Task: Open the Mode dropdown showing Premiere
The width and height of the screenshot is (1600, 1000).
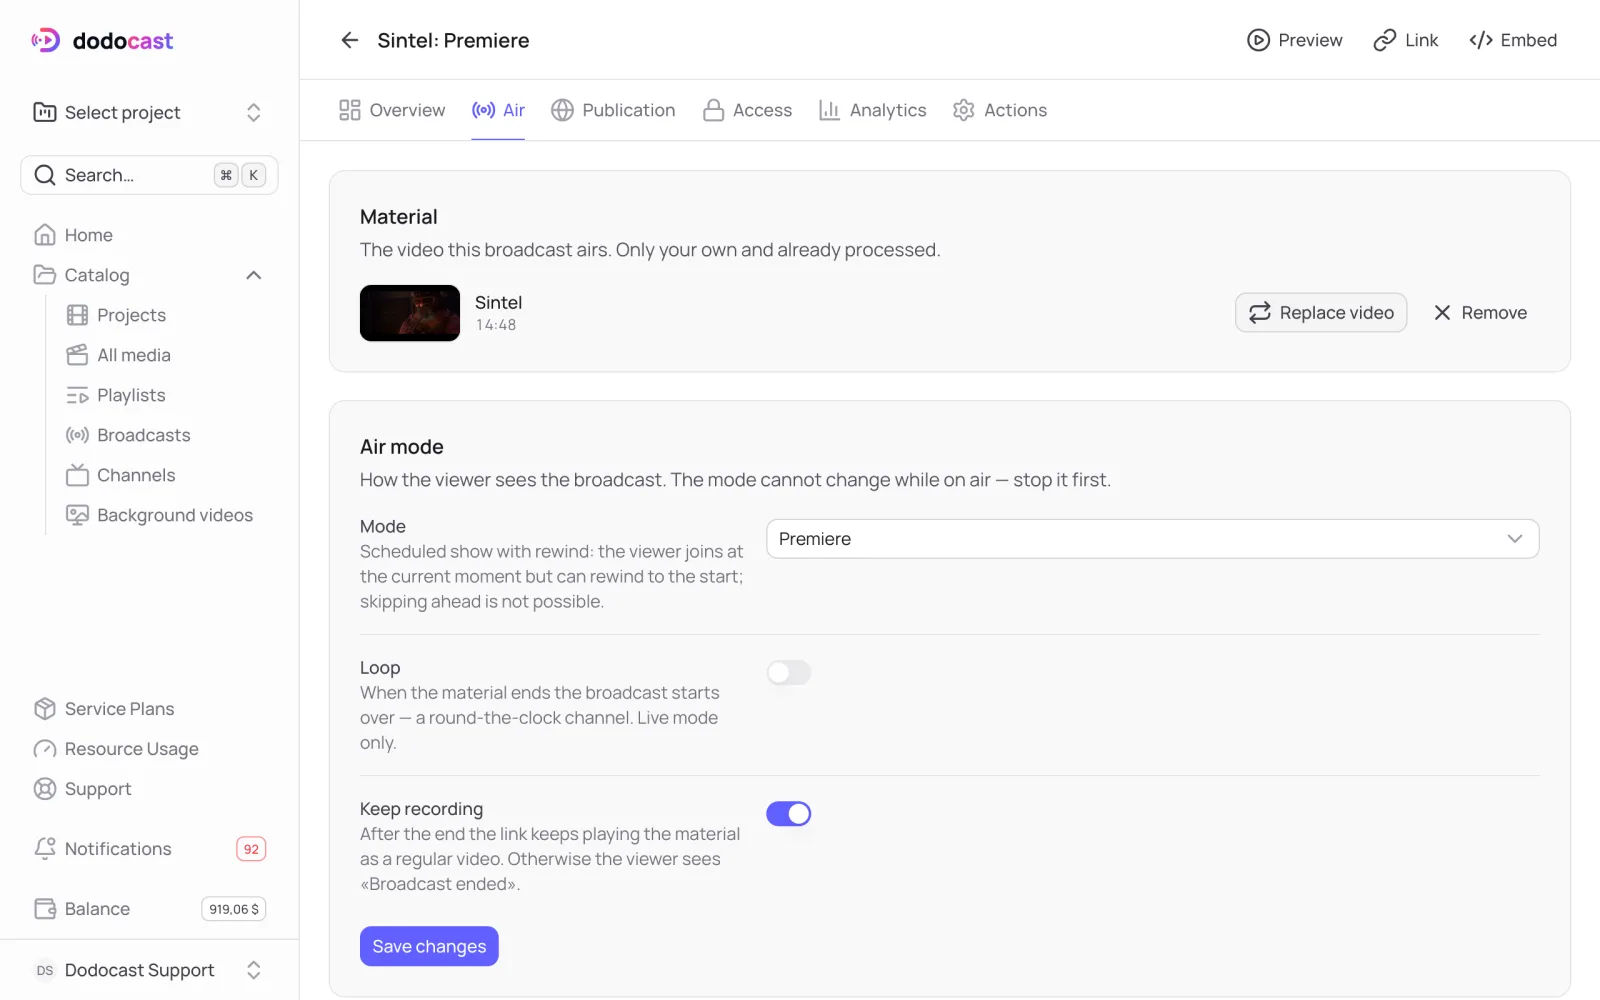Action: tap(1152, 539)
